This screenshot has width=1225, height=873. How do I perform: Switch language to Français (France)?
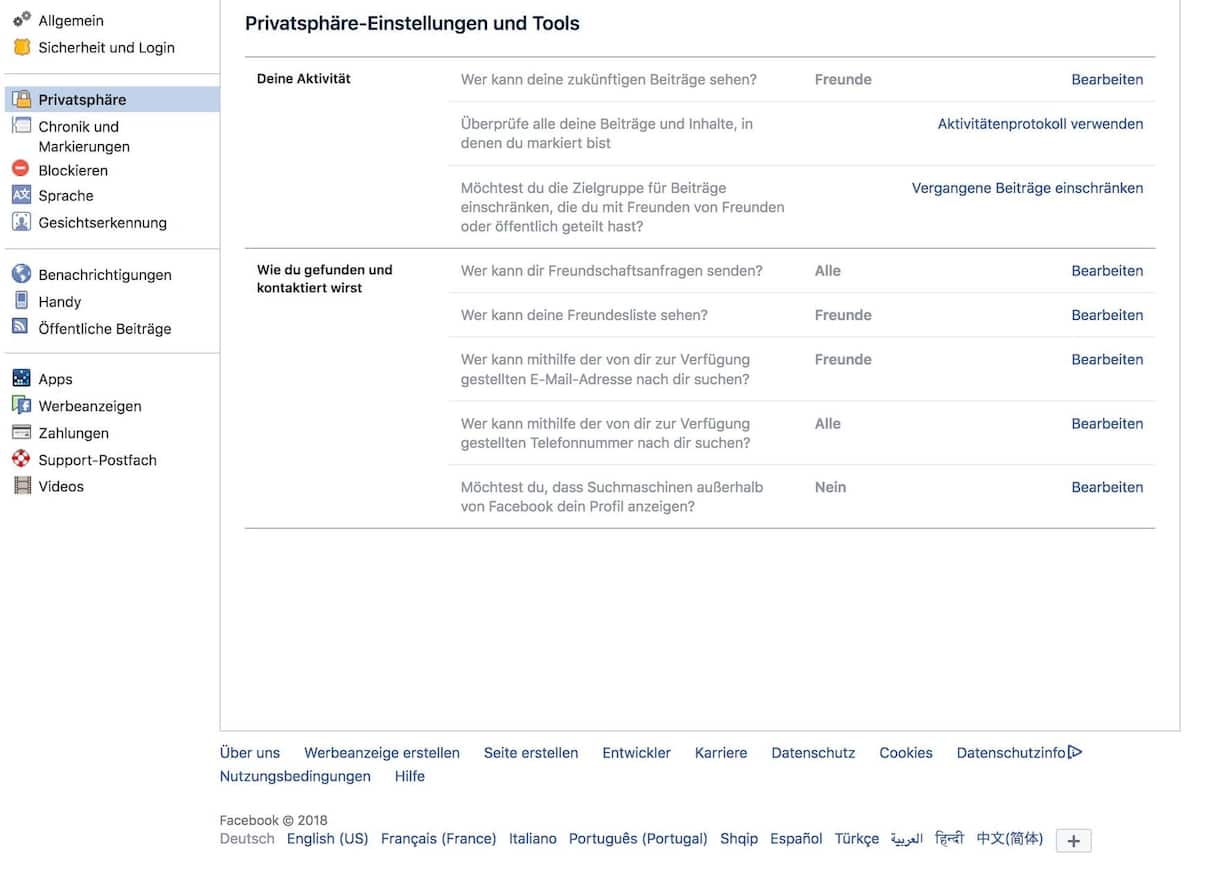tap(438, 839)
